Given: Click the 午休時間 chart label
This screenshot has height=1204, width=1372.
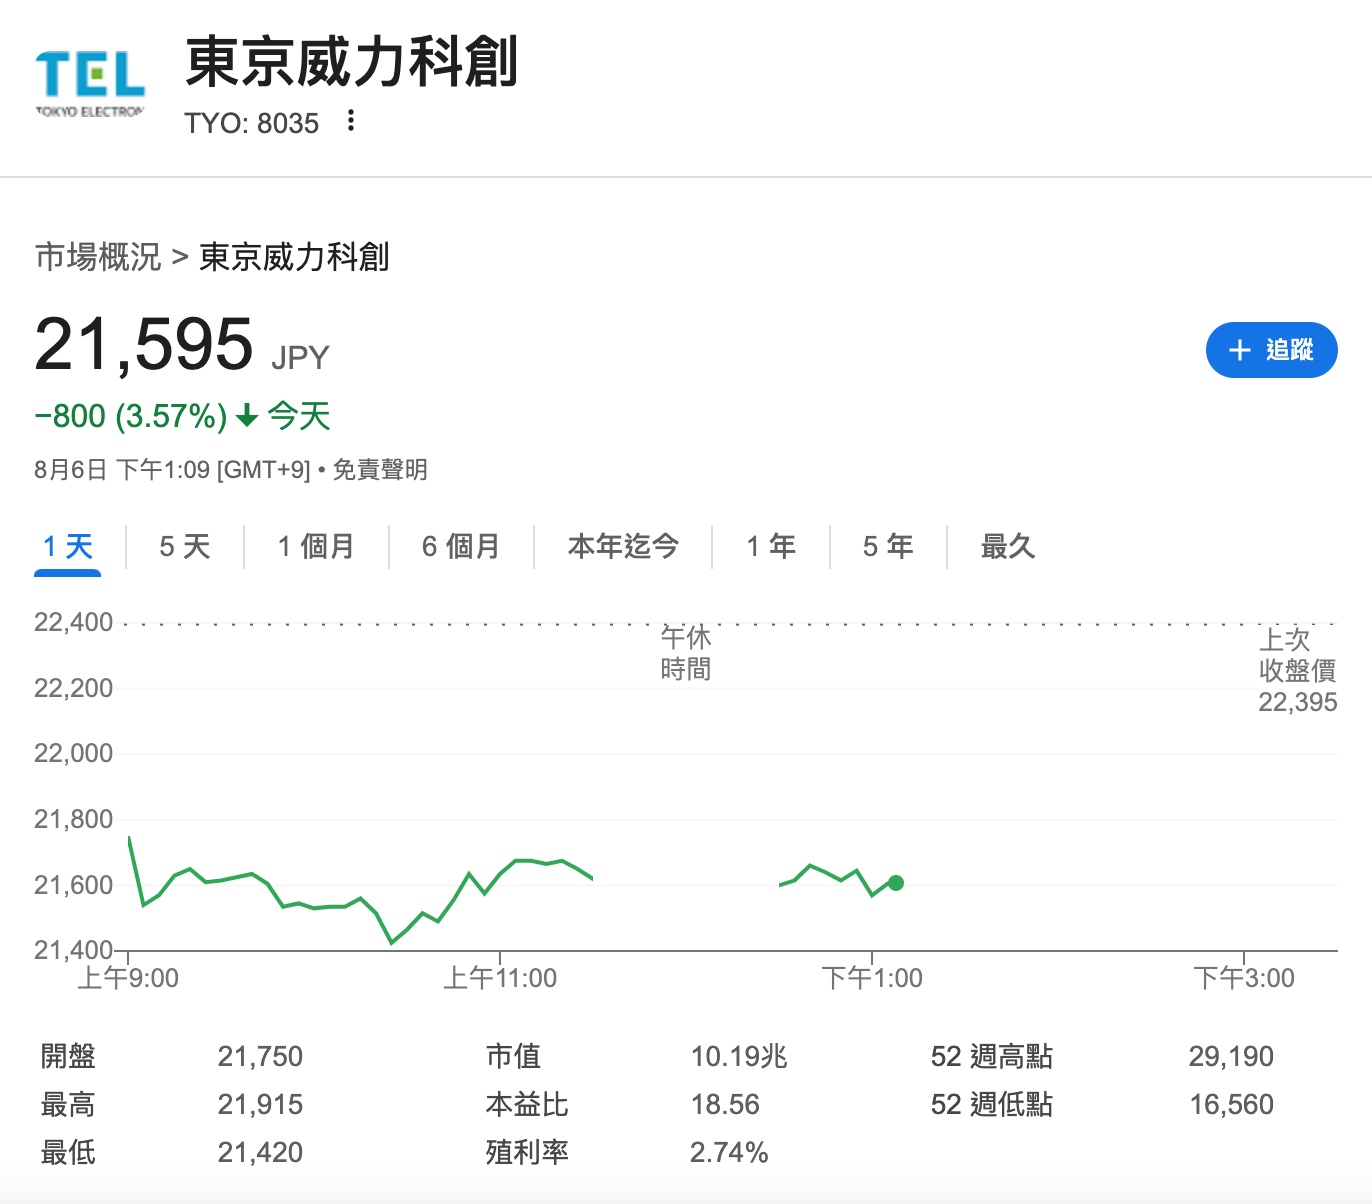Looking at the screenshot, I should (686, 653).
